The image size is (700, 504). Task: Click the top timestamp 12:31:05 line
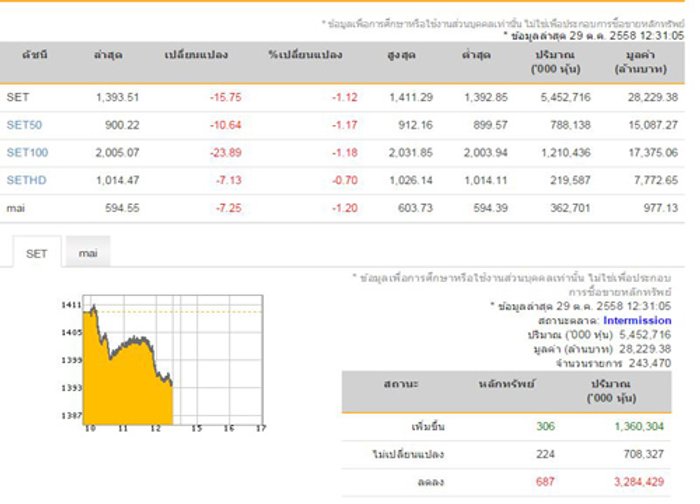click(x=594, y=36)
